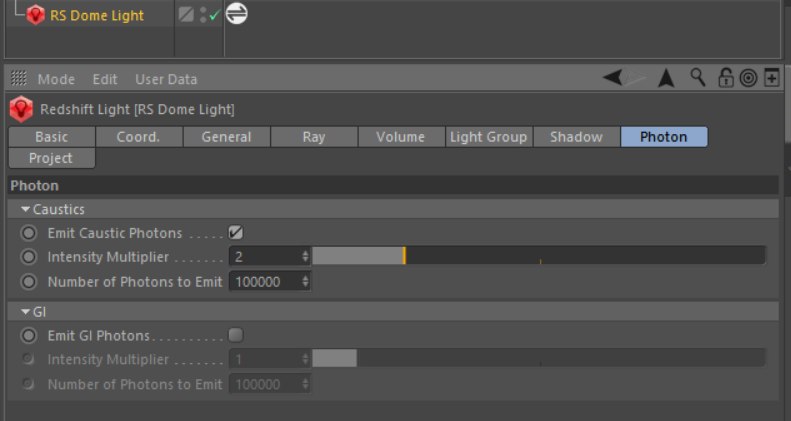The width and height of the screenshot is (791, 421).
Task: Click the Emit Caustic Photons label
Action: (115, 233)
